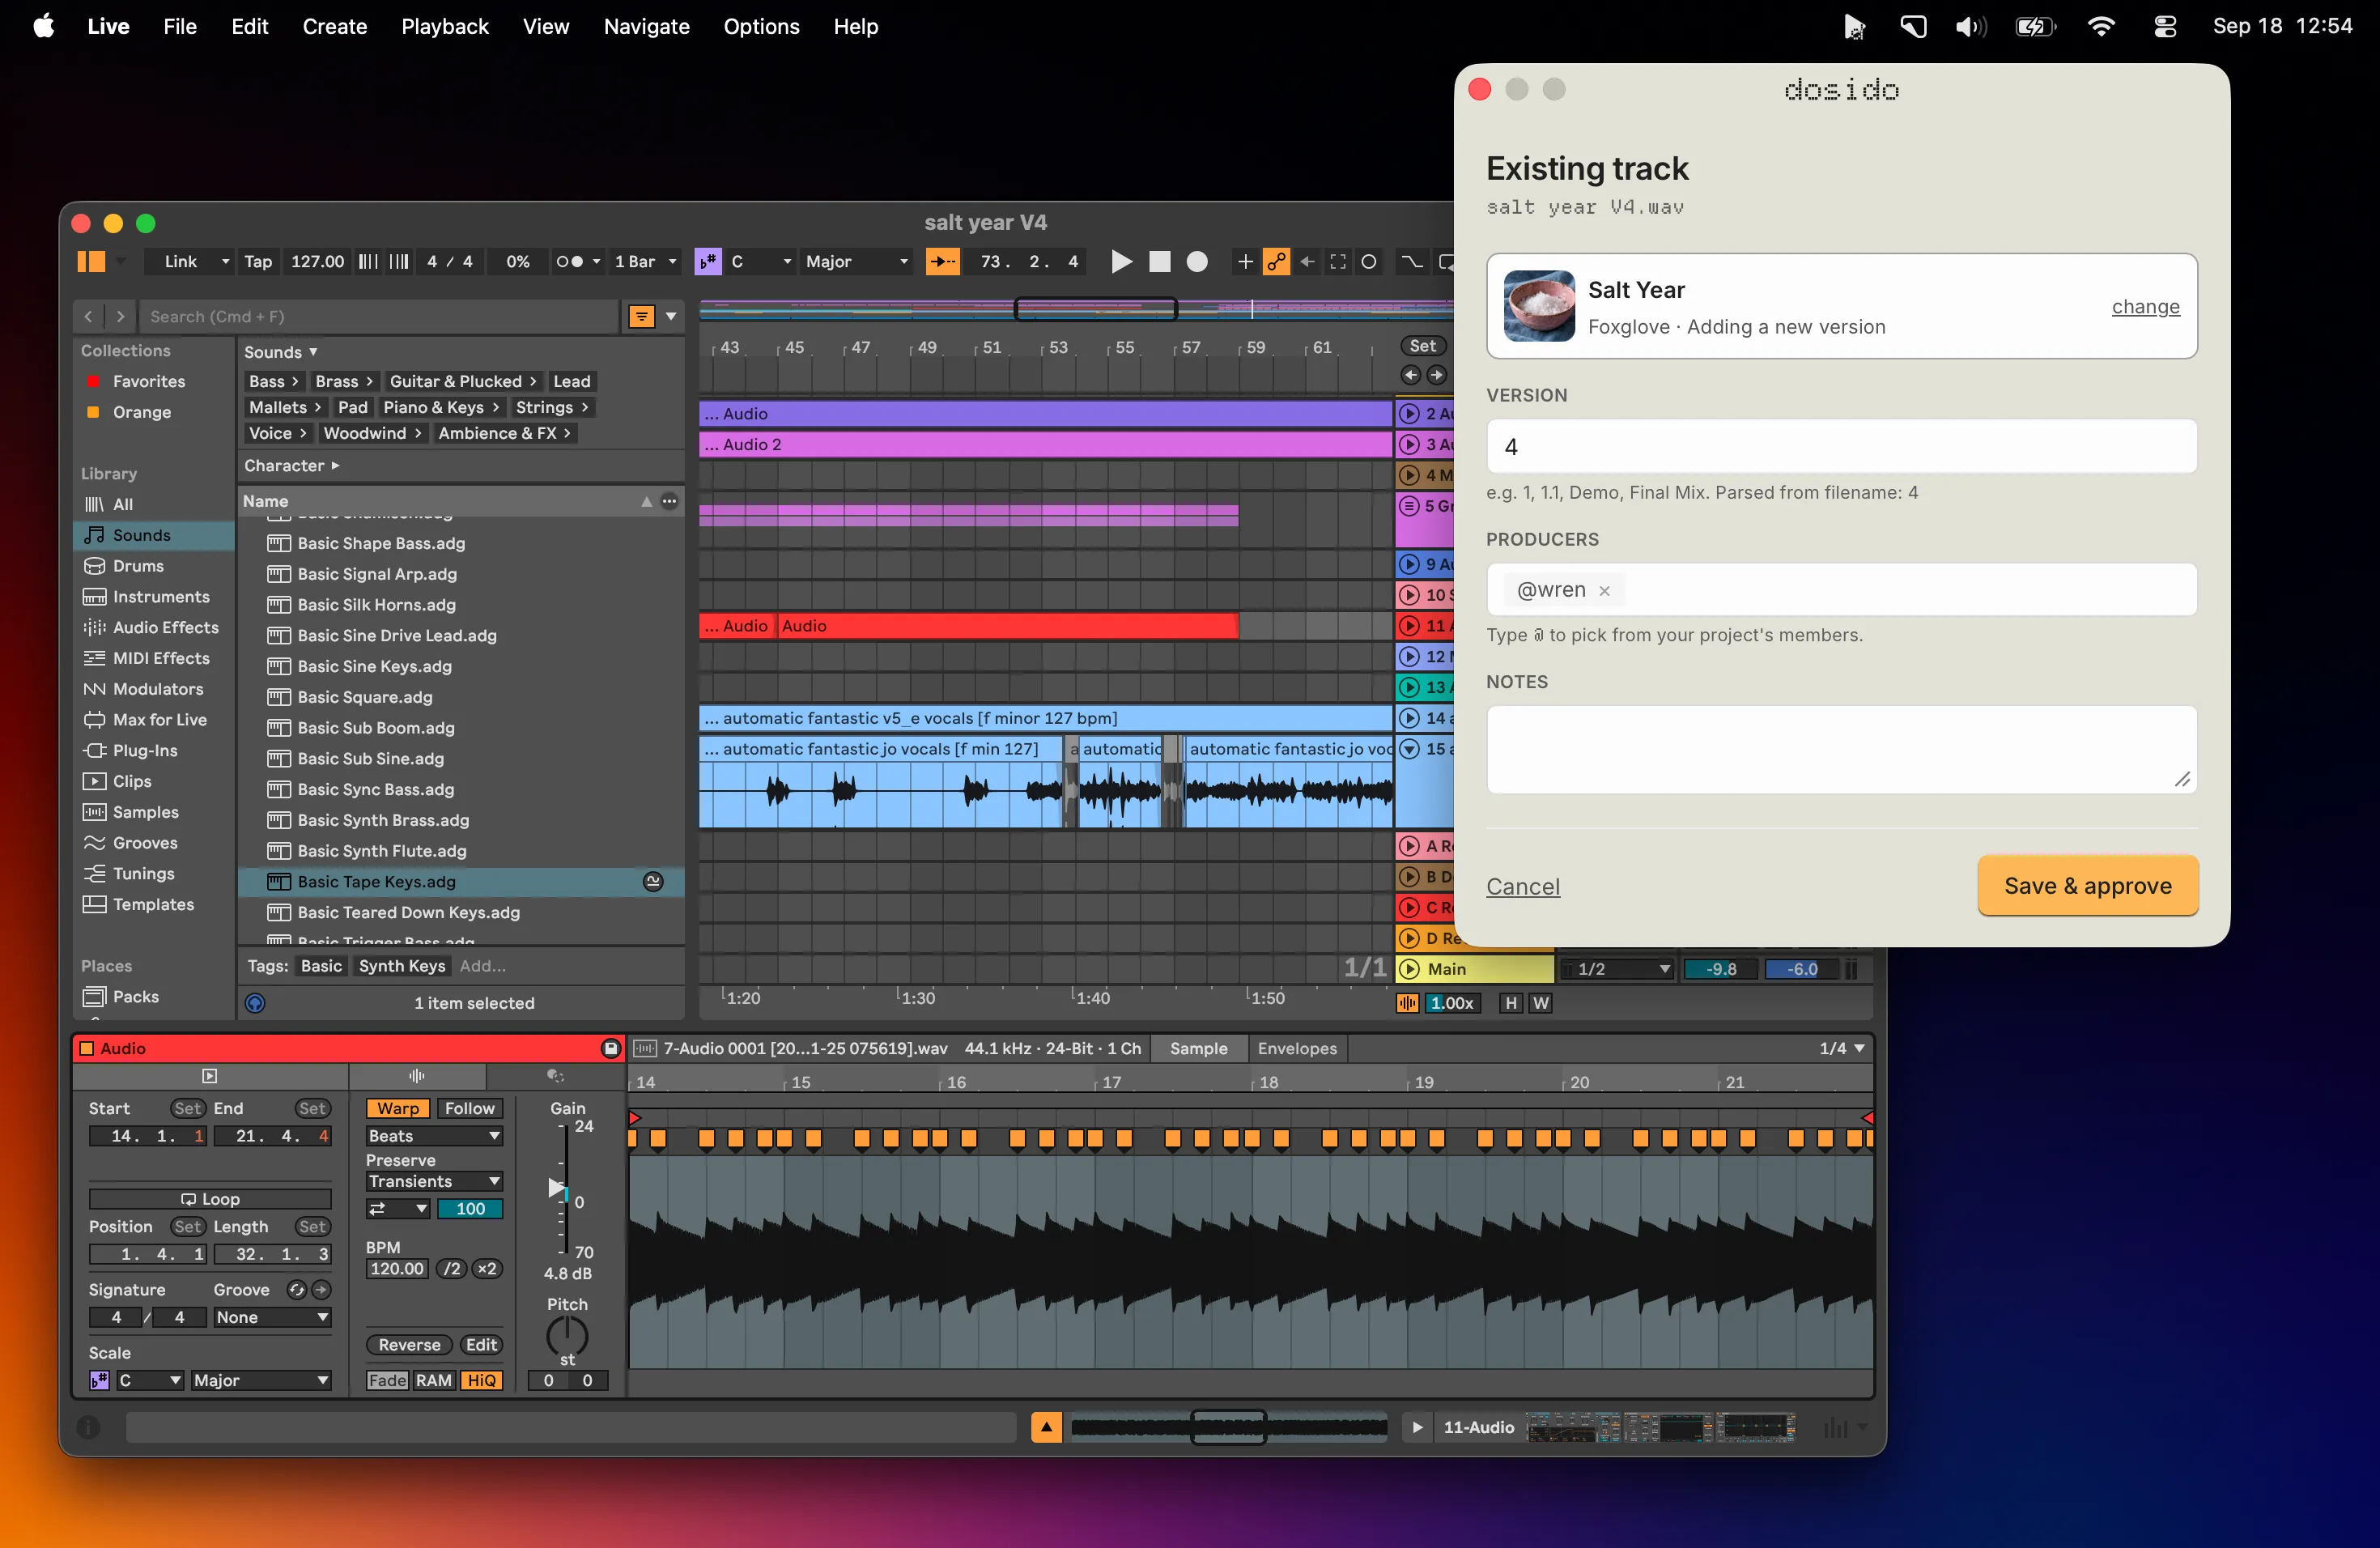Open the Beats warp mode dropdown
This screenshot has width=2380, height=1548.
coord(434,1136)
